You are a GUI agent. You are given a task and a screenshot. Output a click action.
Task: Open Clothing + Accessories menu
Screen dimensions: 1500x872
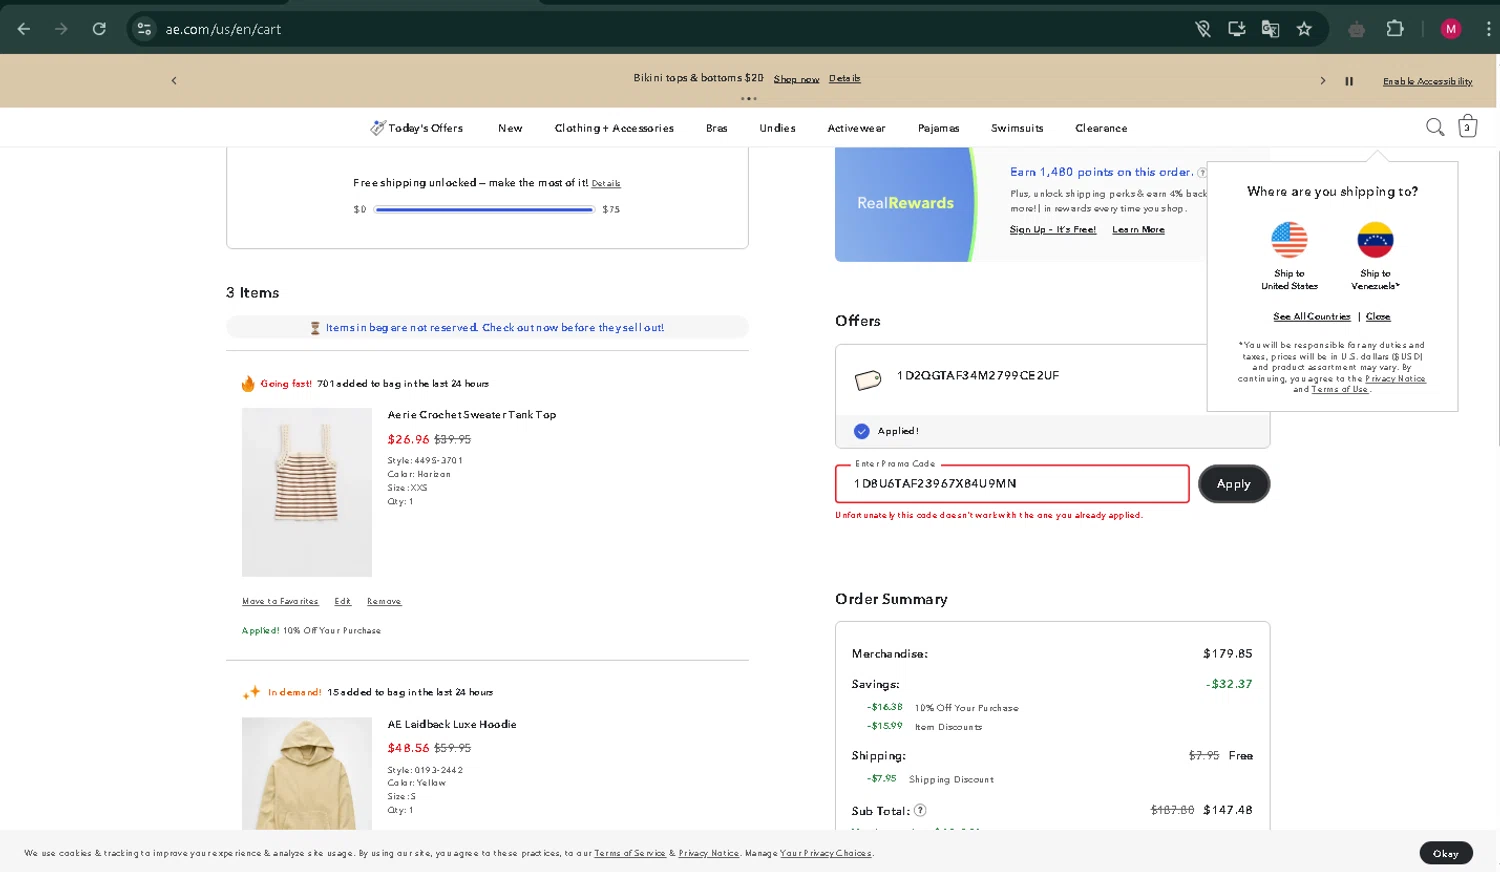coord(614,128)
